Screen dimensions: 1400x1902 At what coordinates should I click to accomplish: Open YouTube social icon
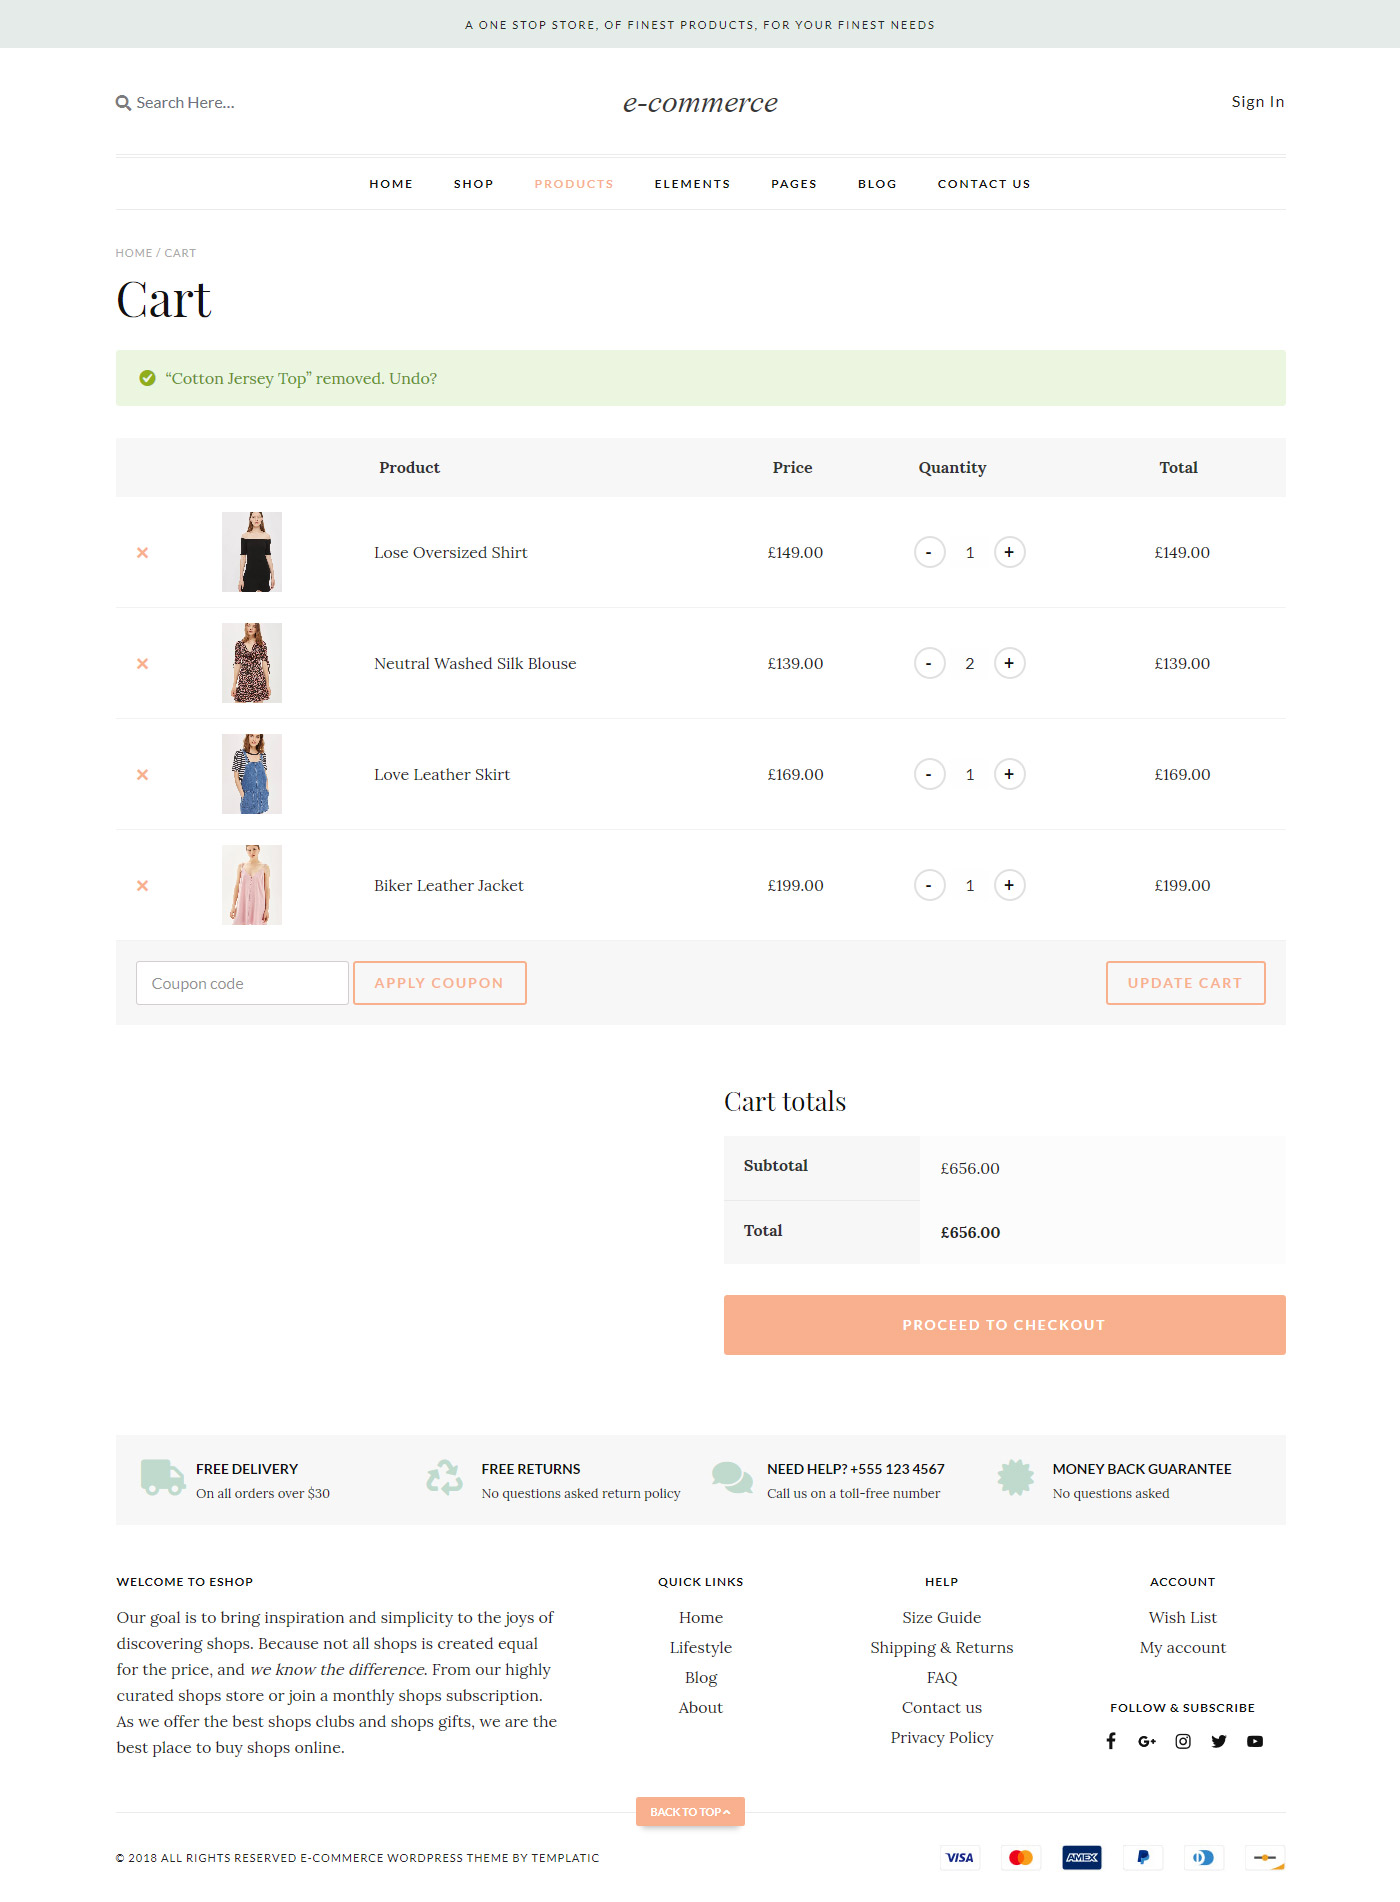[x=1255, y=1741]
